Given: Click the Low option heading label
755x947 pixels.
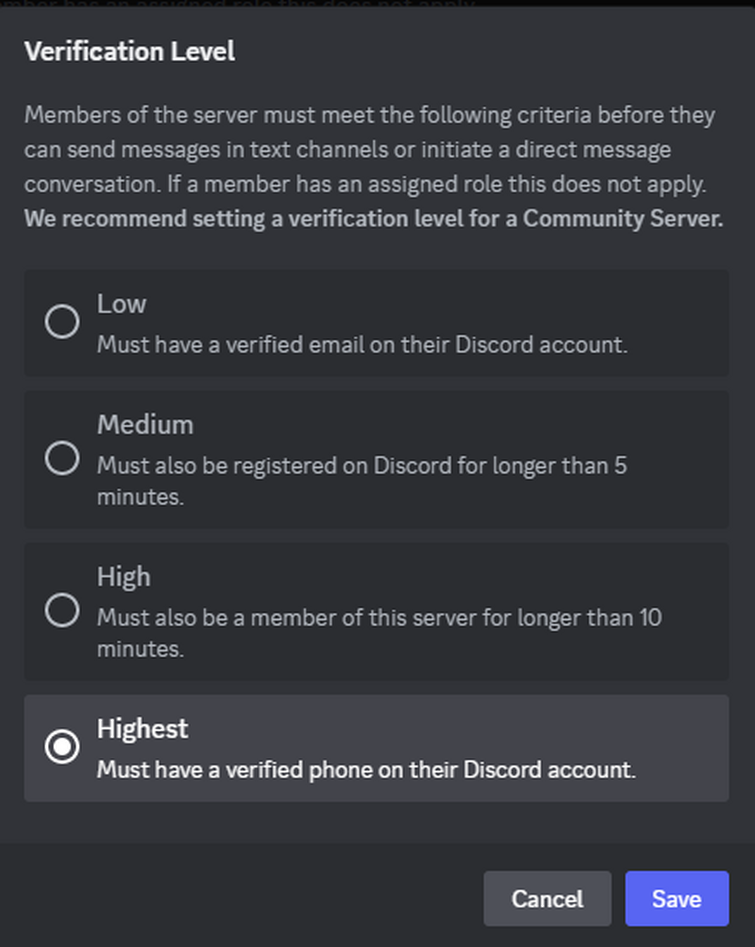Looking at the screenshot, I should coord(121,304).
